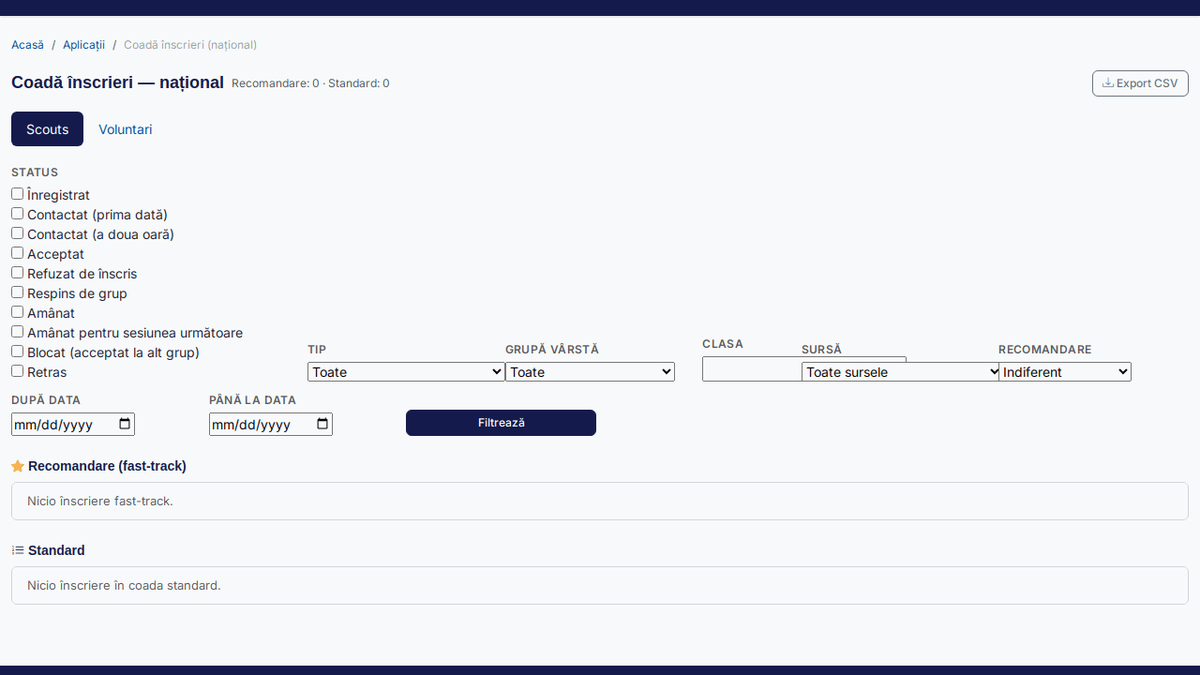Open the Voluntari tab
Viewport: 1200px width, 675px height.
click(125, 129)
